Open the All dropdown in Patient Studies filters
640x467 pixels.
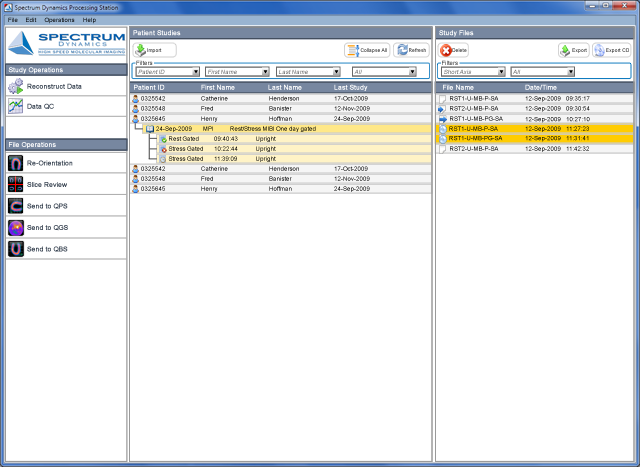(x=384, y=72)
